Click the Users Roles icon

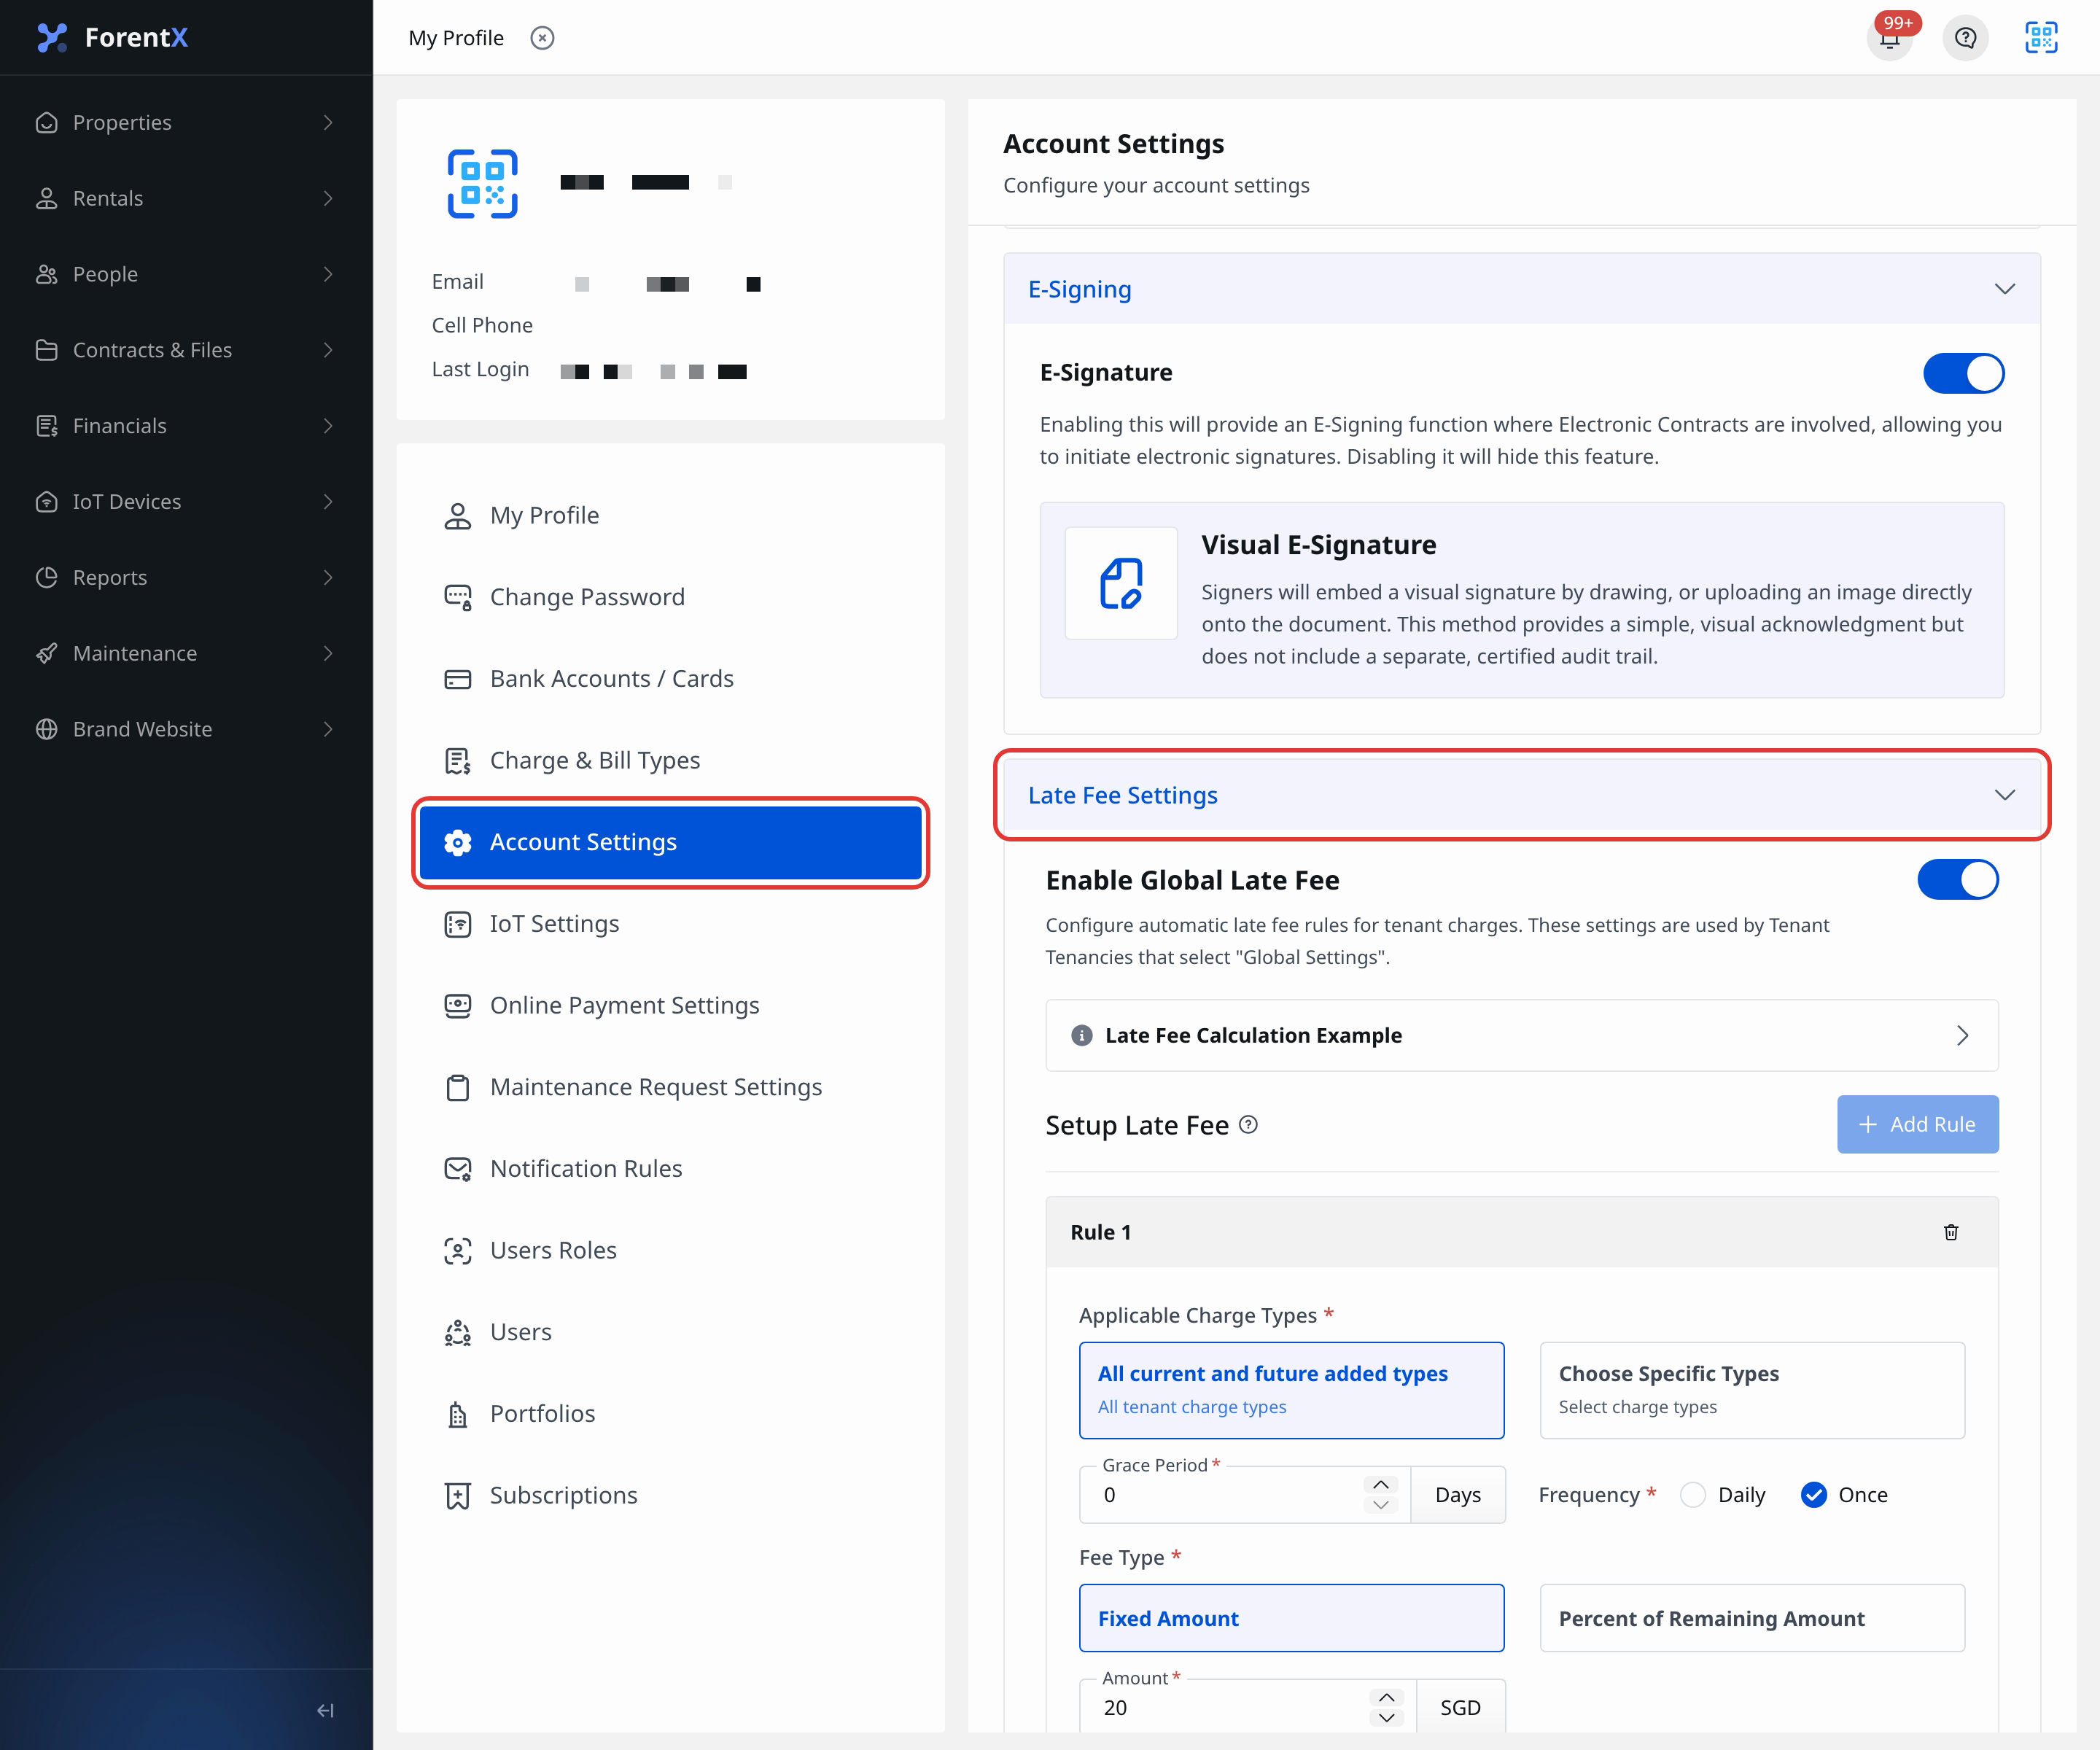click(x=458, y=1251)
